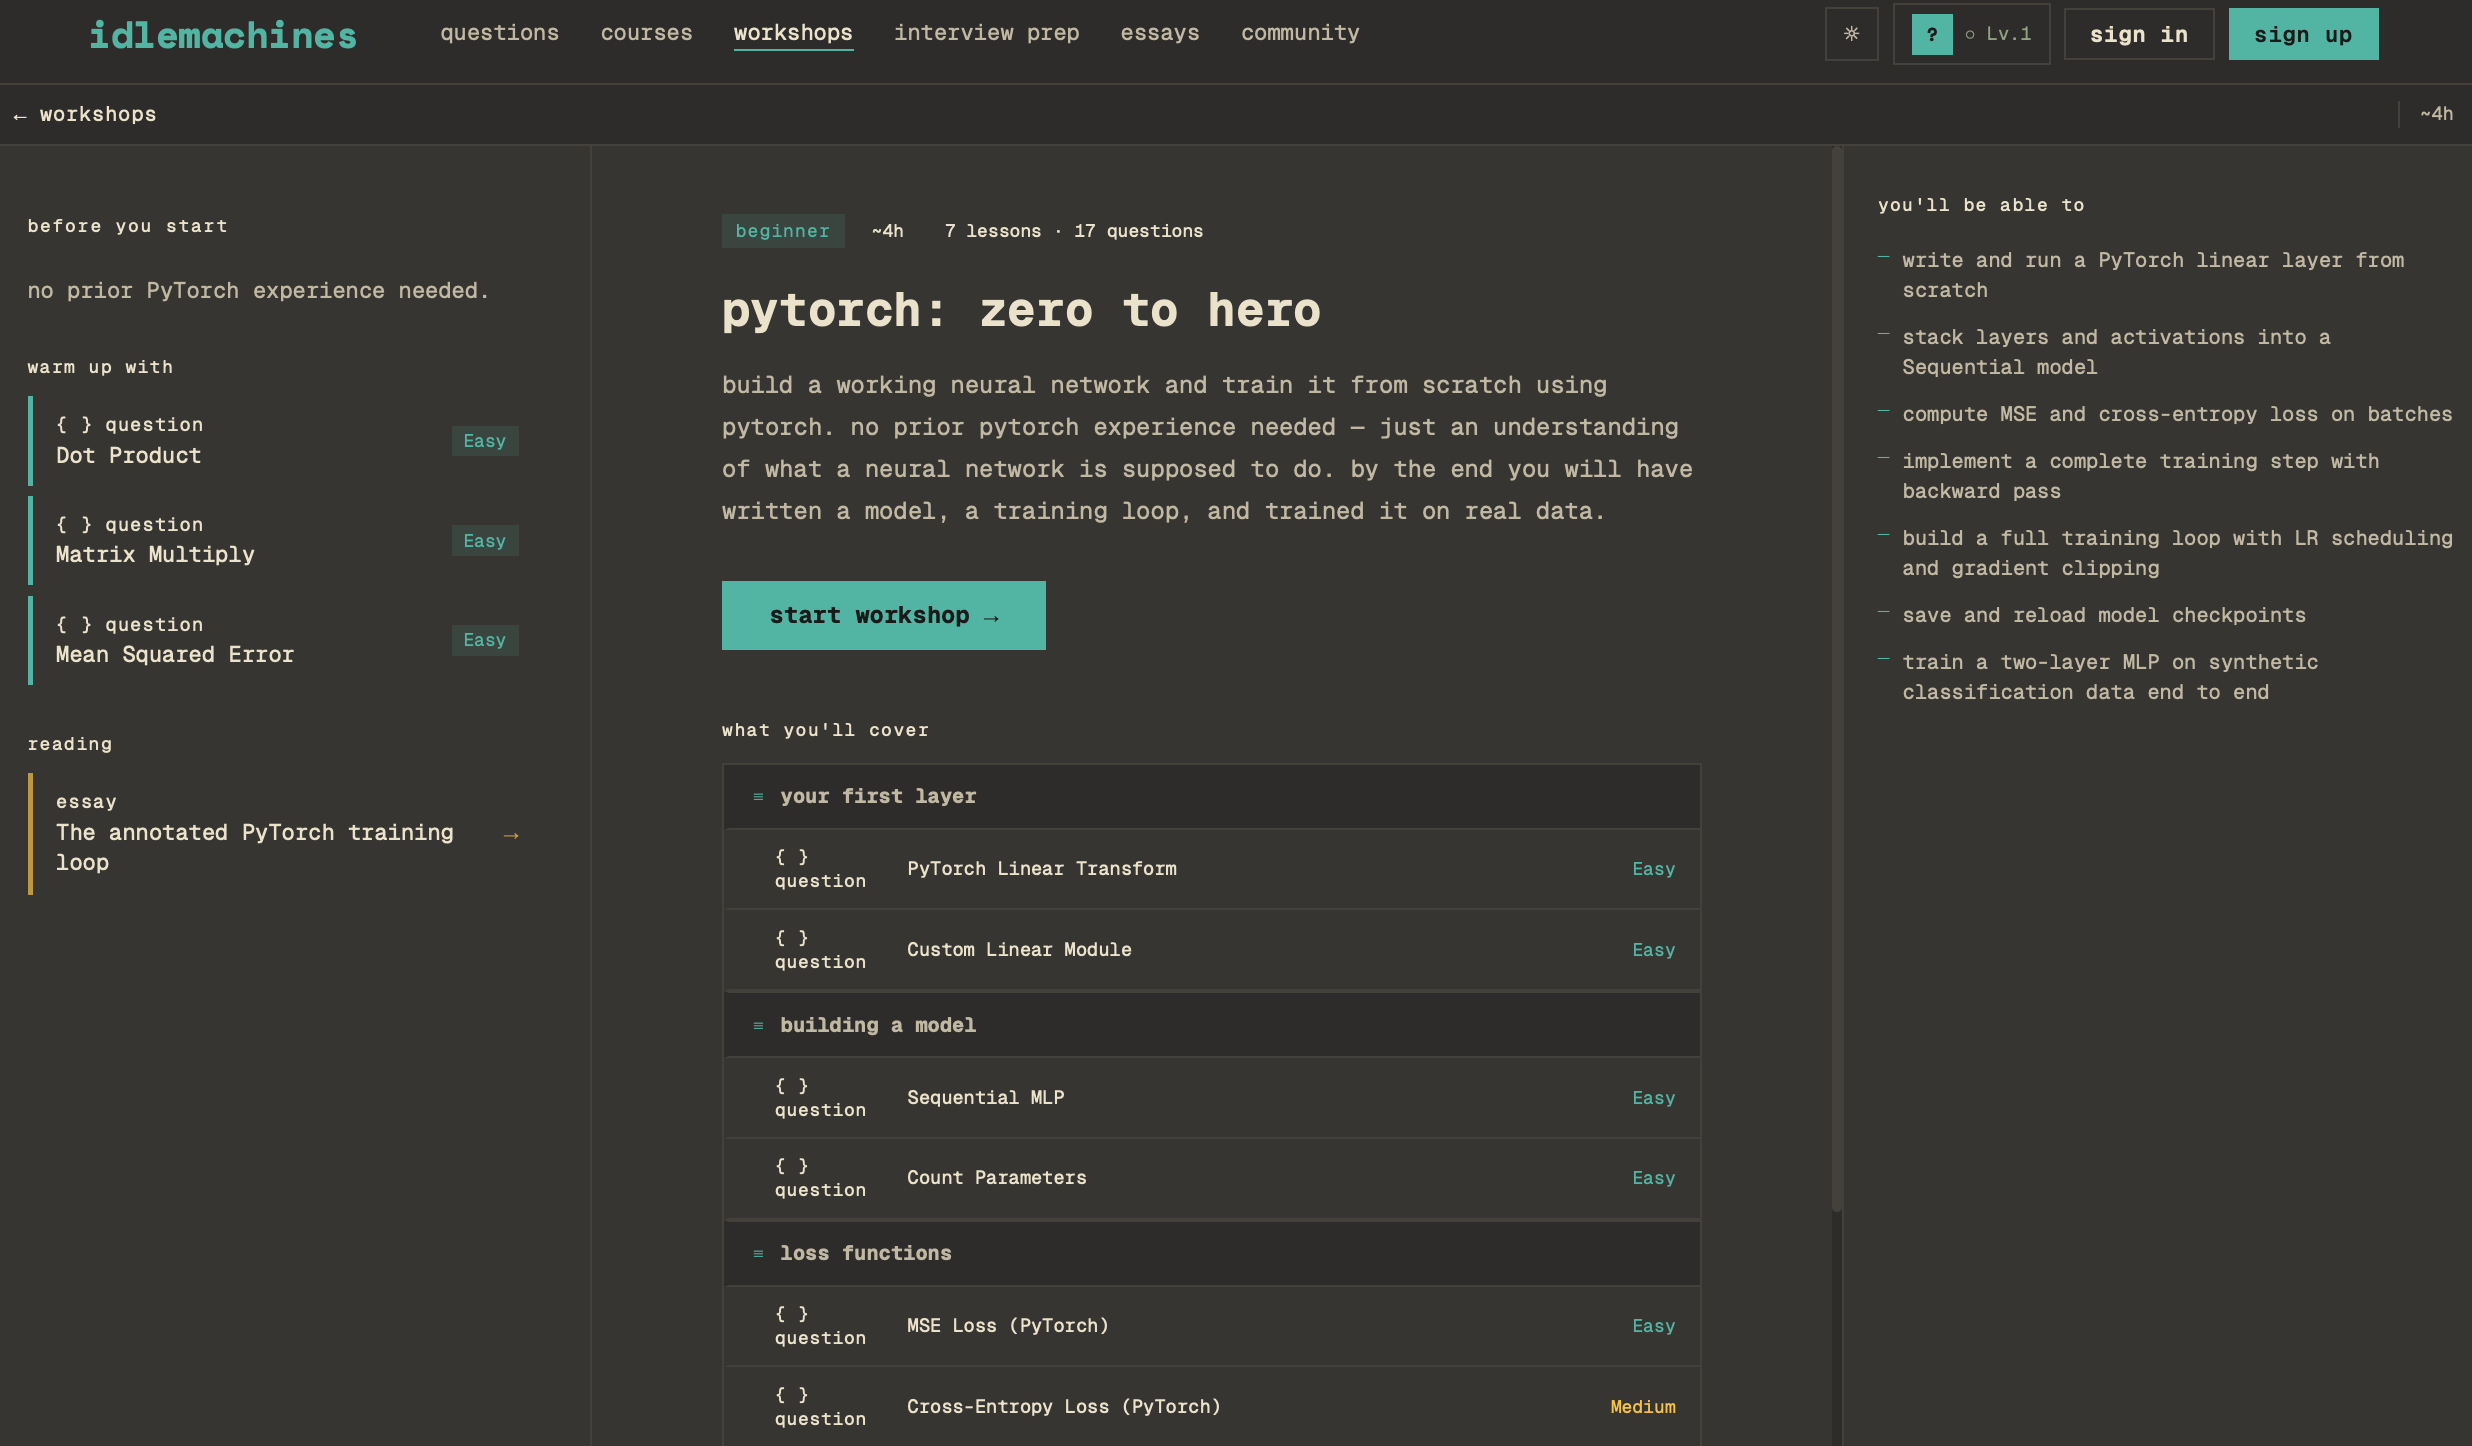The image size is (2472, 1446).
Task: Click the list icon next to 'building a model'
Action: (758, 1026)
